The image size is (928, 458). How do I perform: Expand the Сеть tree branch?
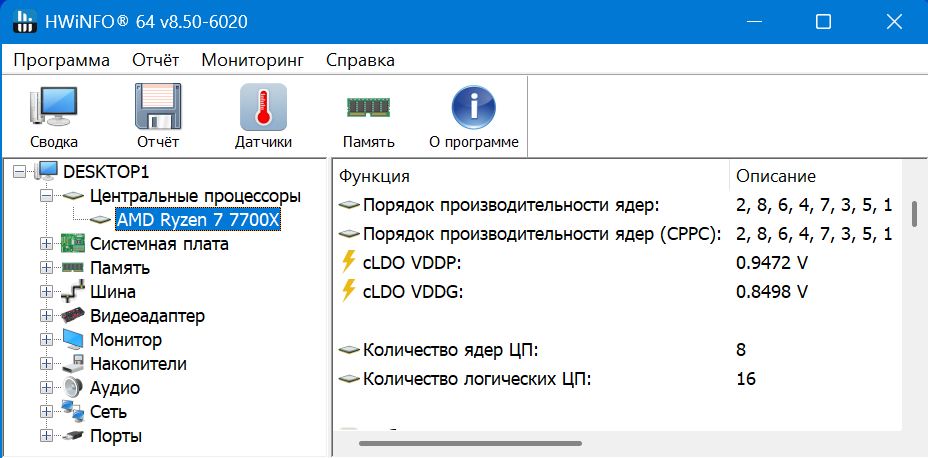pyautogui.click(x=46, y=411)
